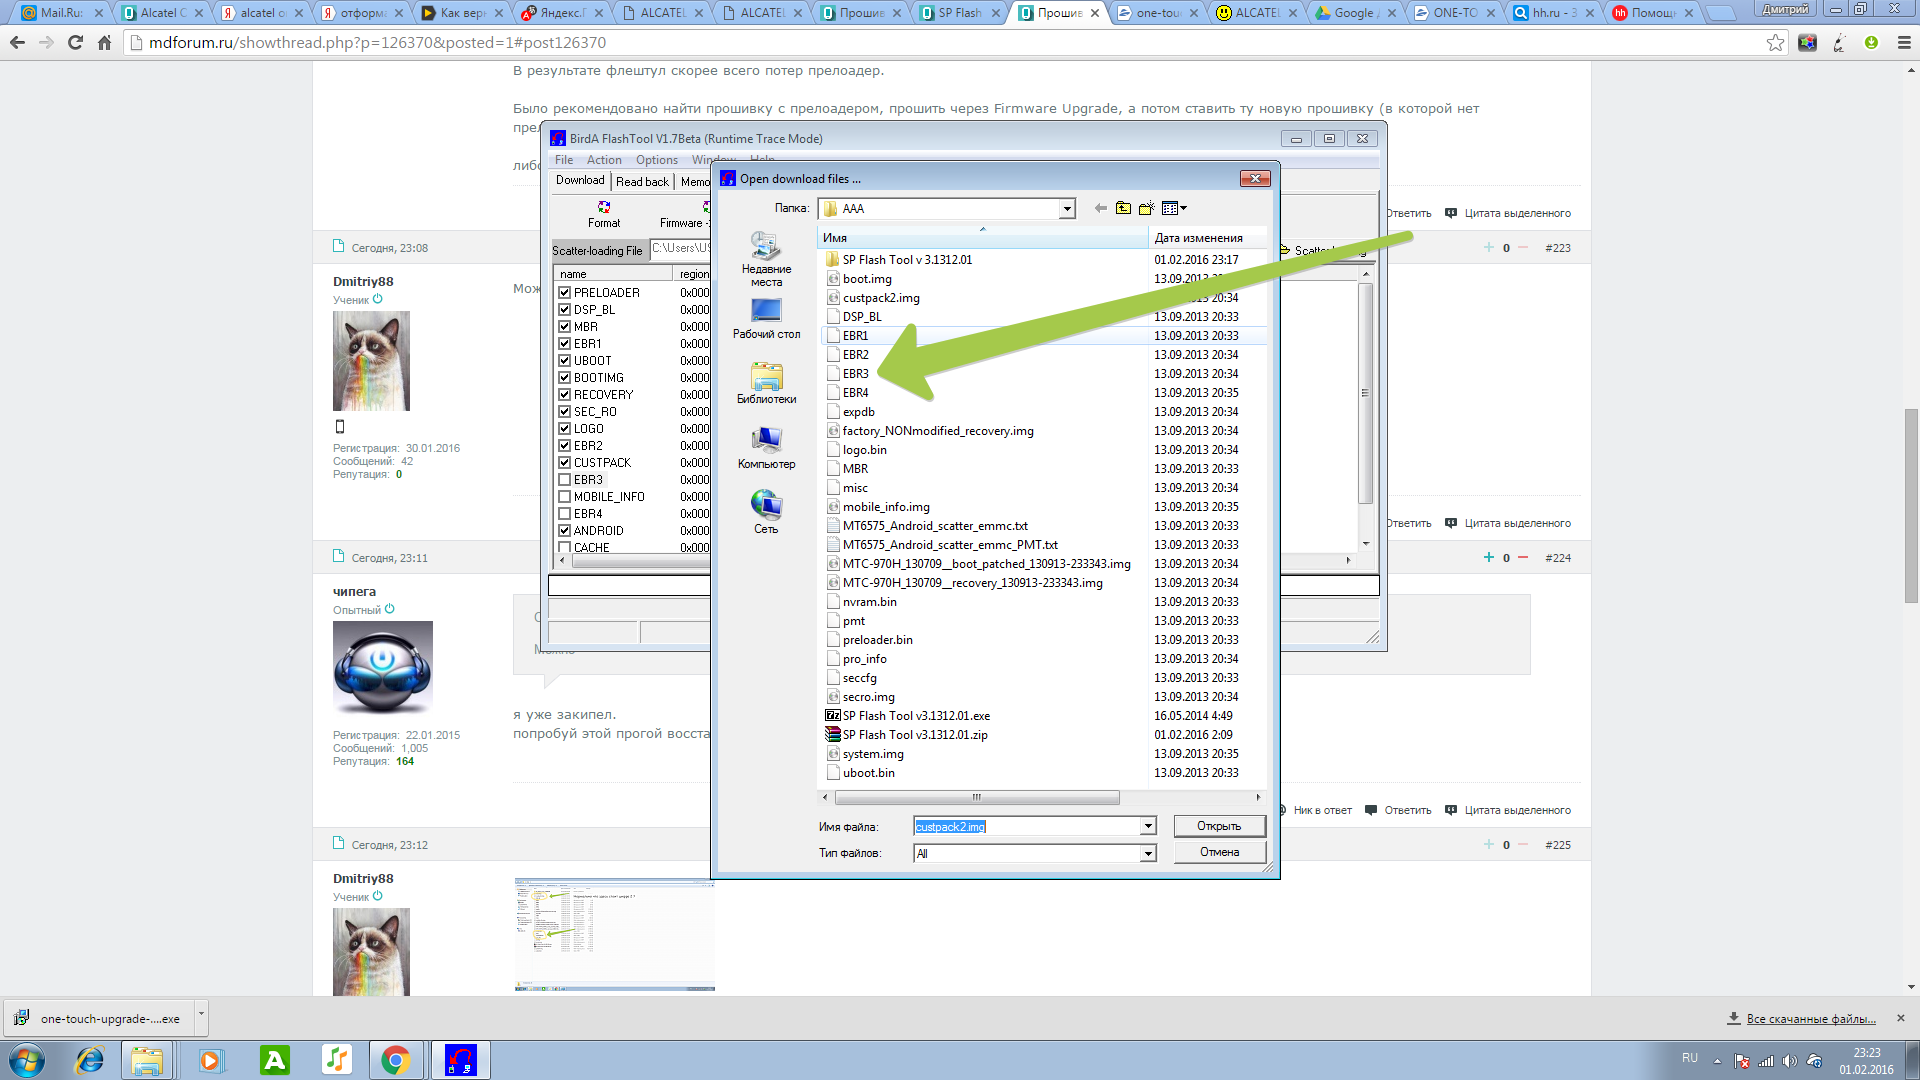Go back using the dialog's back arrow
This screenshot has height=1080, width=1920.
coord(1100,208)
